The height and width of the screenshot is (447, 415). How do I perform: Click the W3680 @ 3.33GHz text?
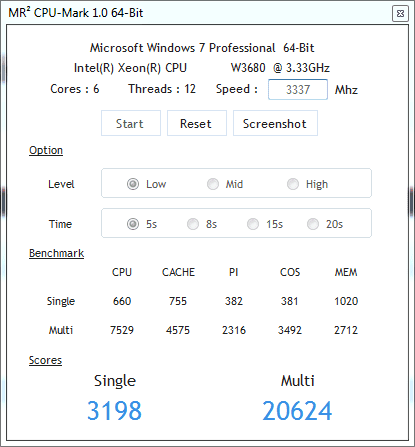280,68
